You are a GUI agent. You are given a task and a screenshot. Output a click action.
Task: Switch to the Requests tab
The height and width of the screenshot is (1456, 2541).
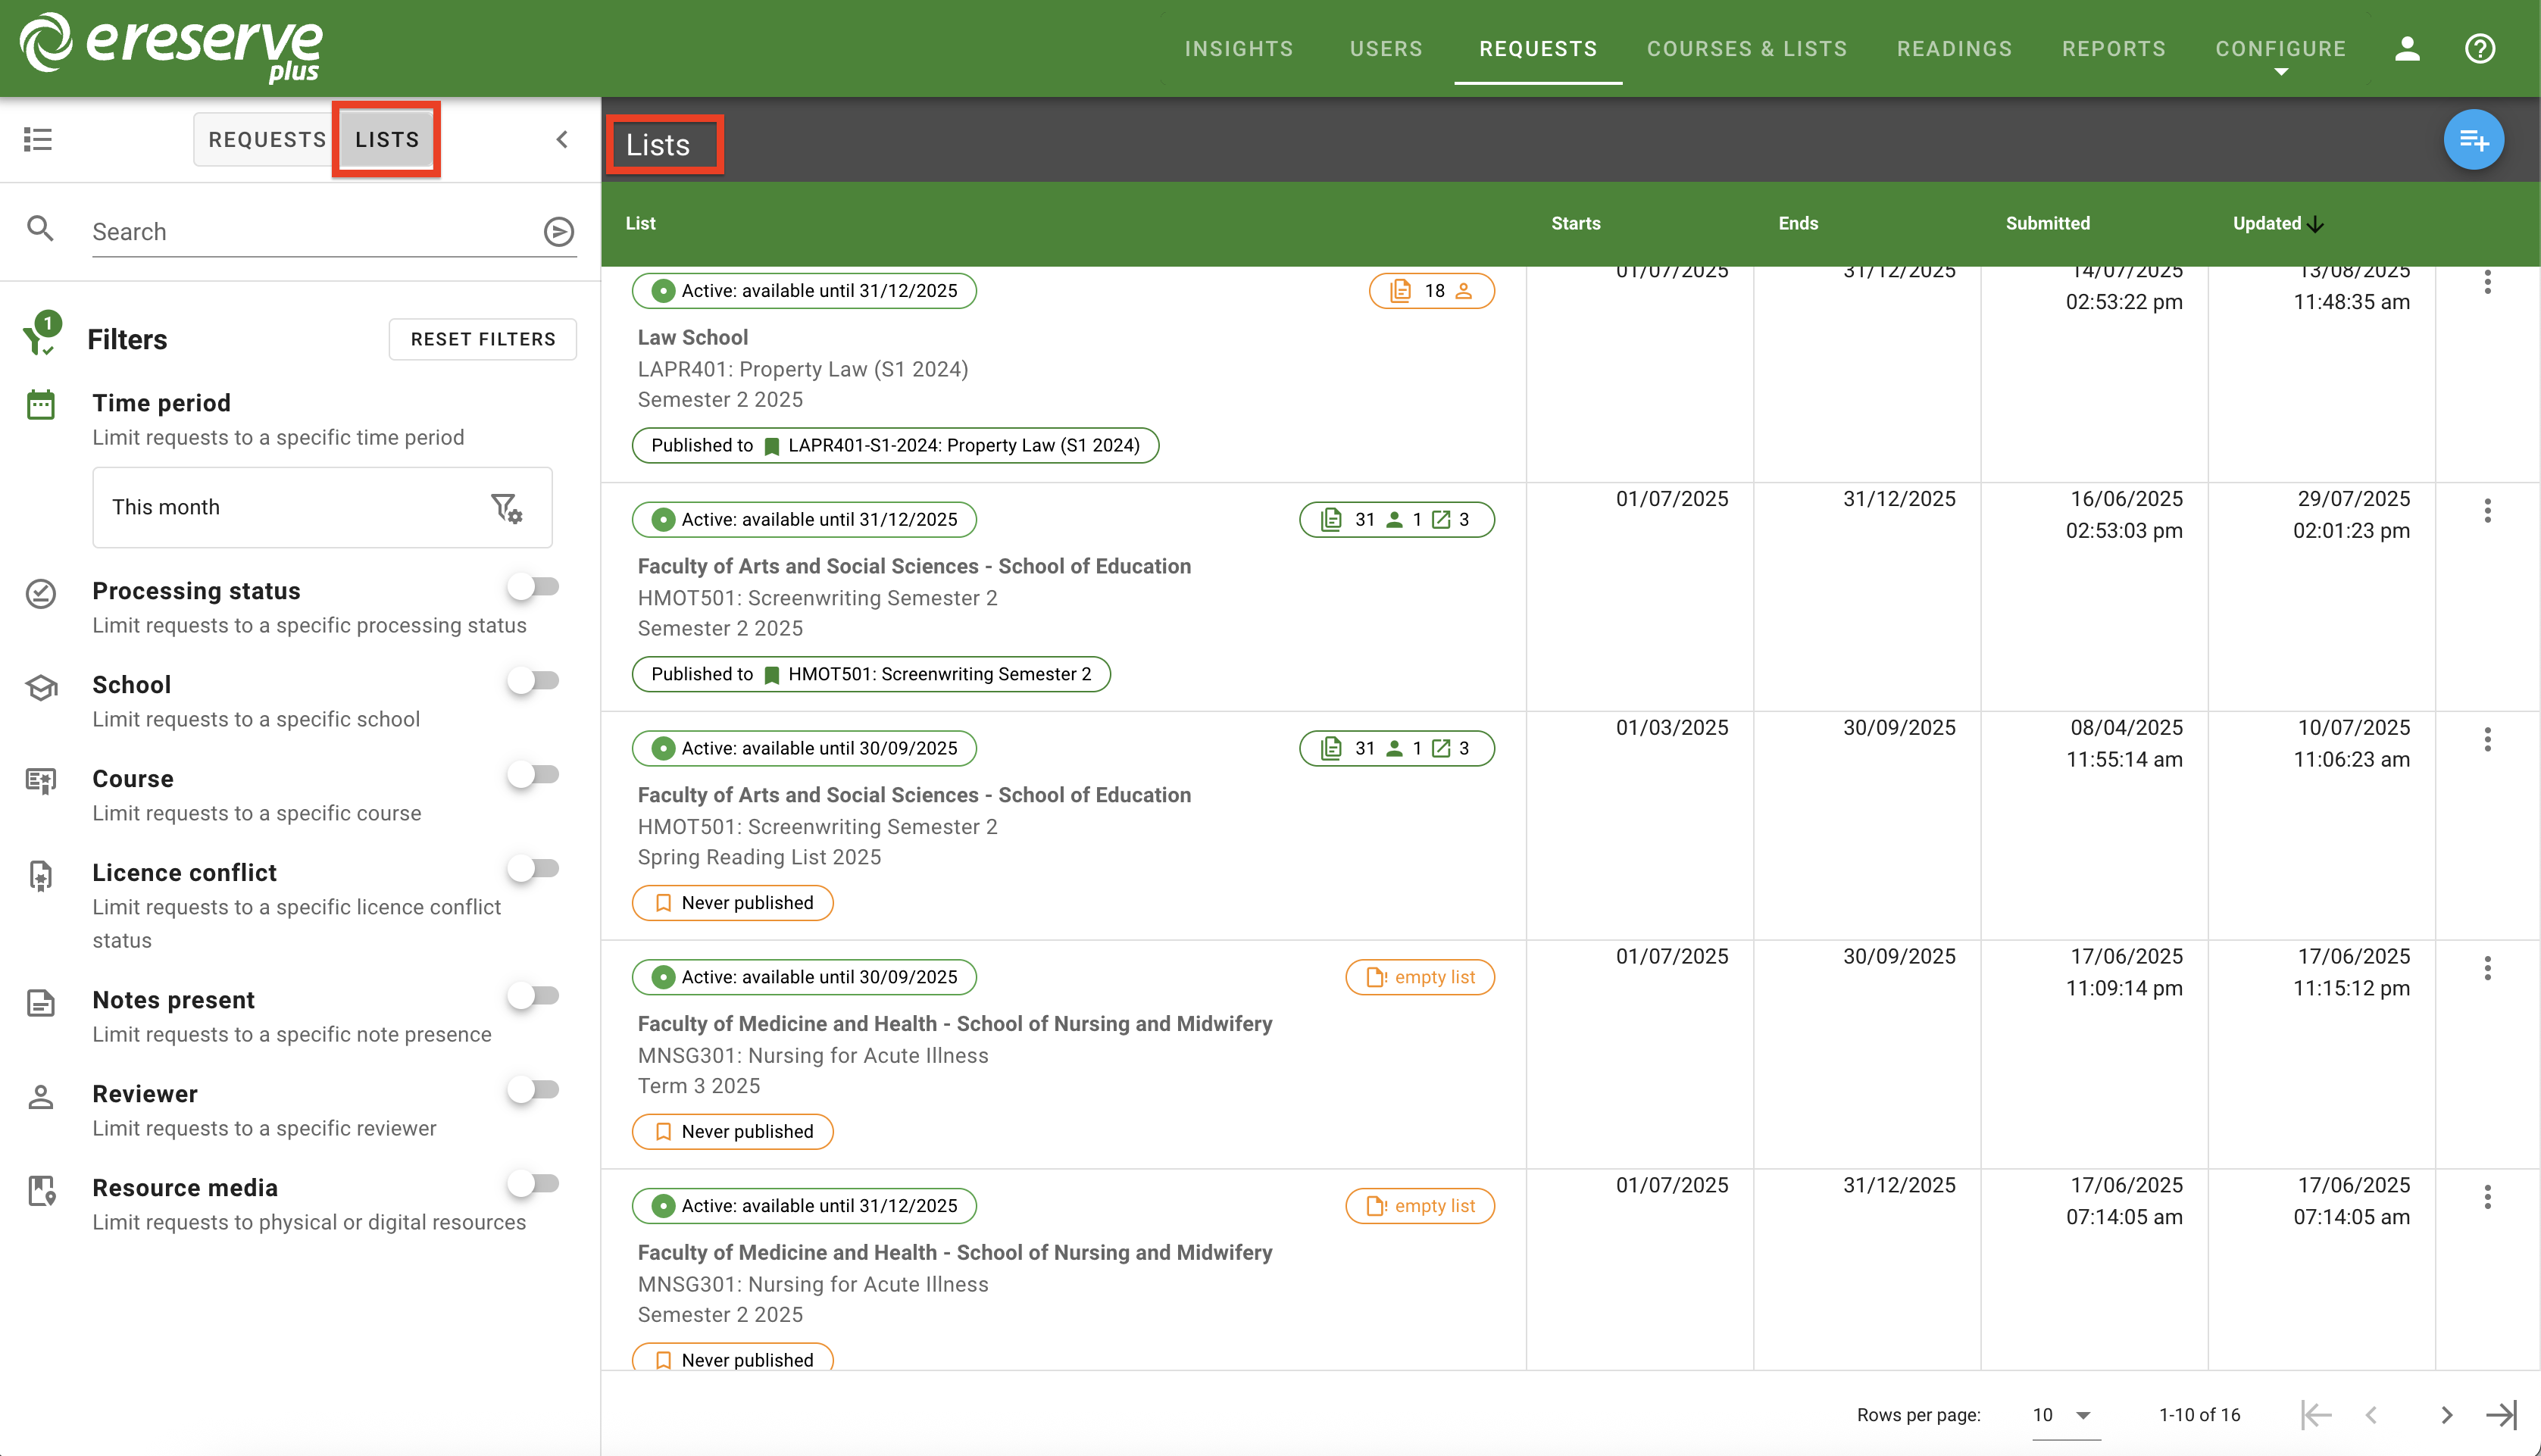[x=265, y=139]
